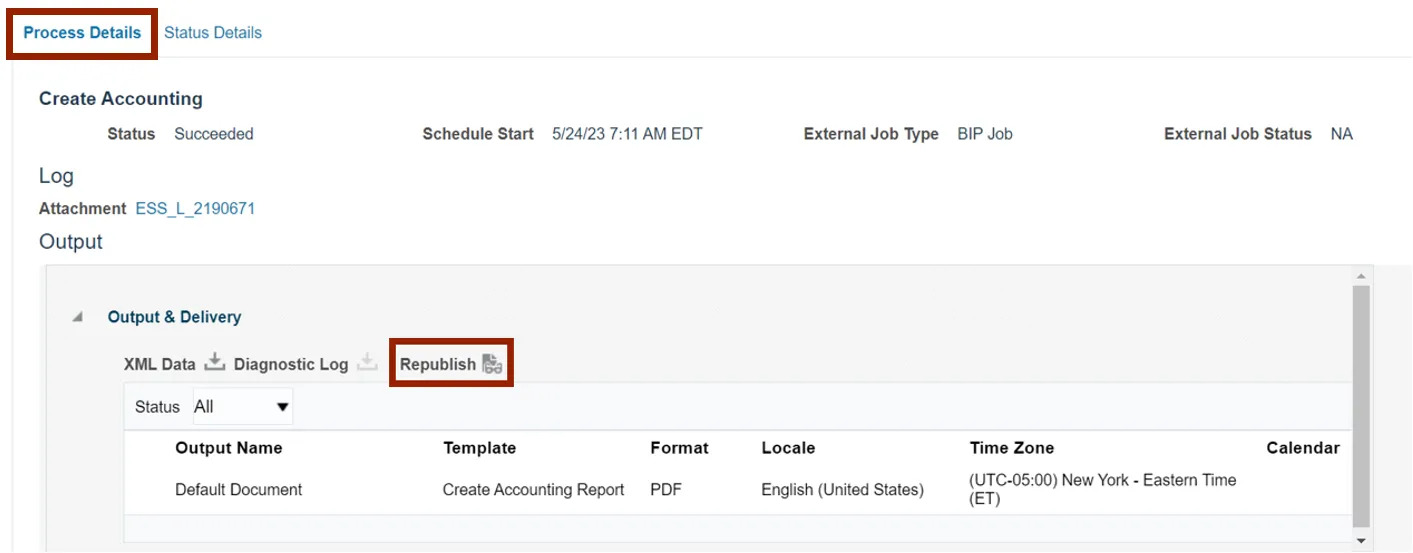Image resolution: width=1413 pixels, height=553 pixels.
Task: Click the Republish text label
Action: coord(437,364)
